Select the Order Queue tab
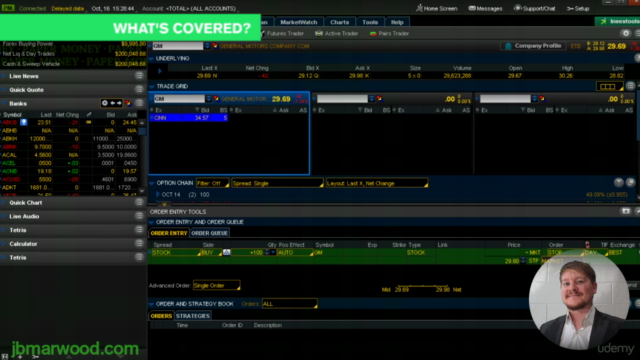The height and width of the screenshot is (360, 640). (209, 233)
